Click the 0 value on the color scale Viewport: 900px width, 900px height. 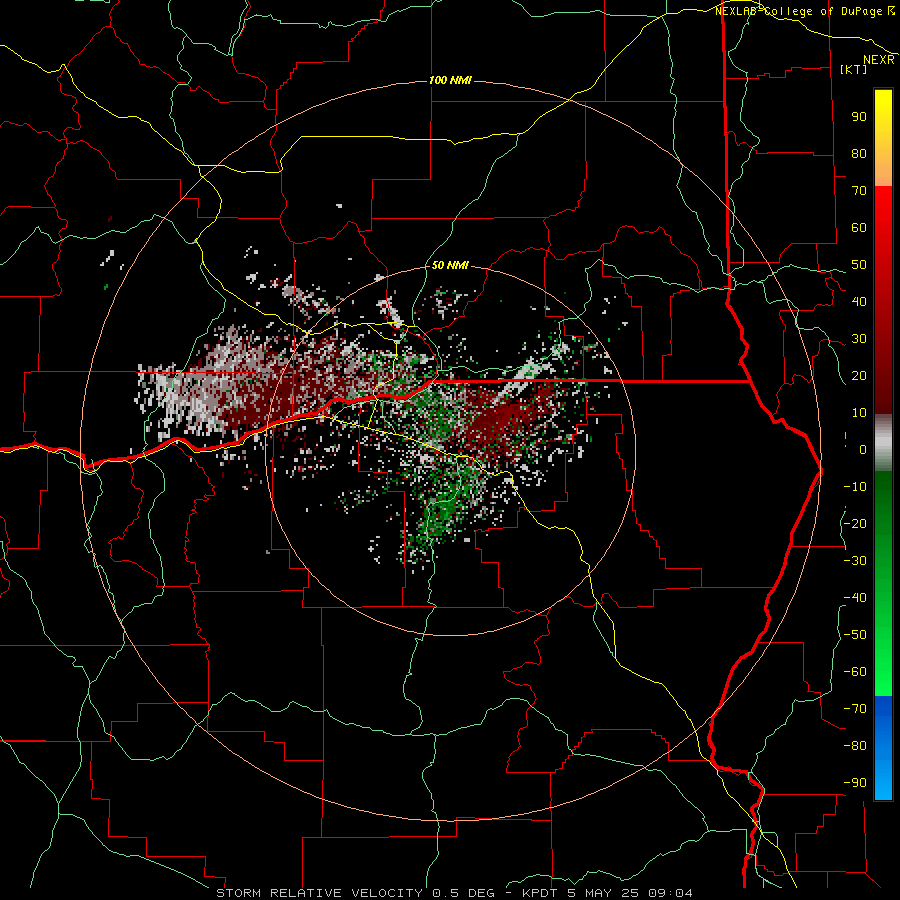point(863,449)
